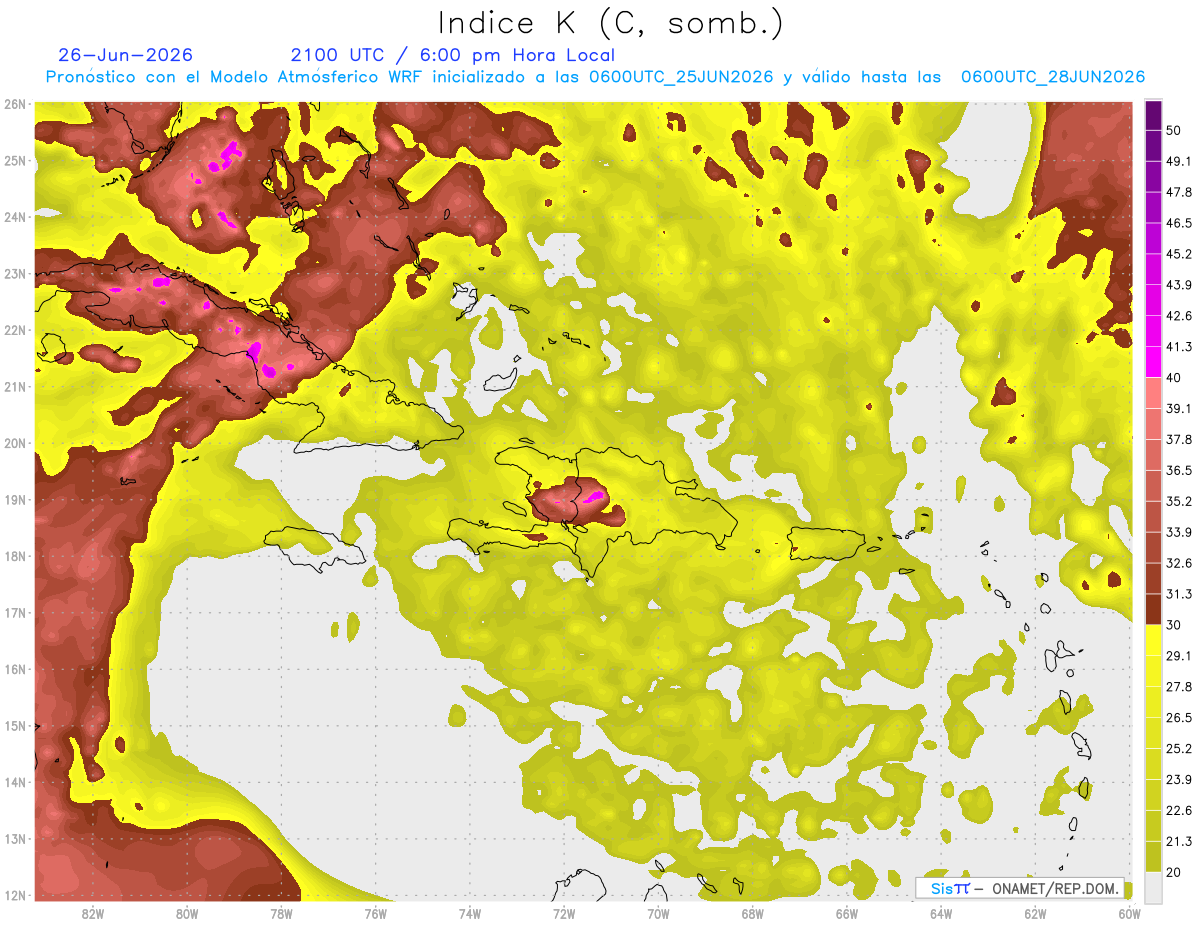Click the colorbar value label 25.2
The image size is (1200, 927).
1179,749
